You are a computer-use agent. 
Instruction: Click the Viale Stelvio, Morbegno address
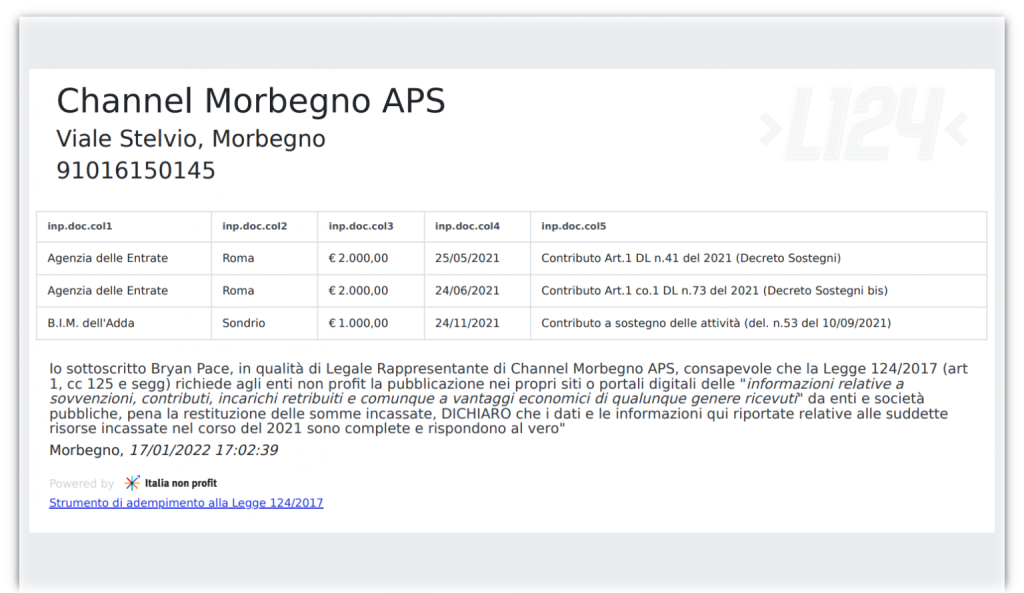191,138
